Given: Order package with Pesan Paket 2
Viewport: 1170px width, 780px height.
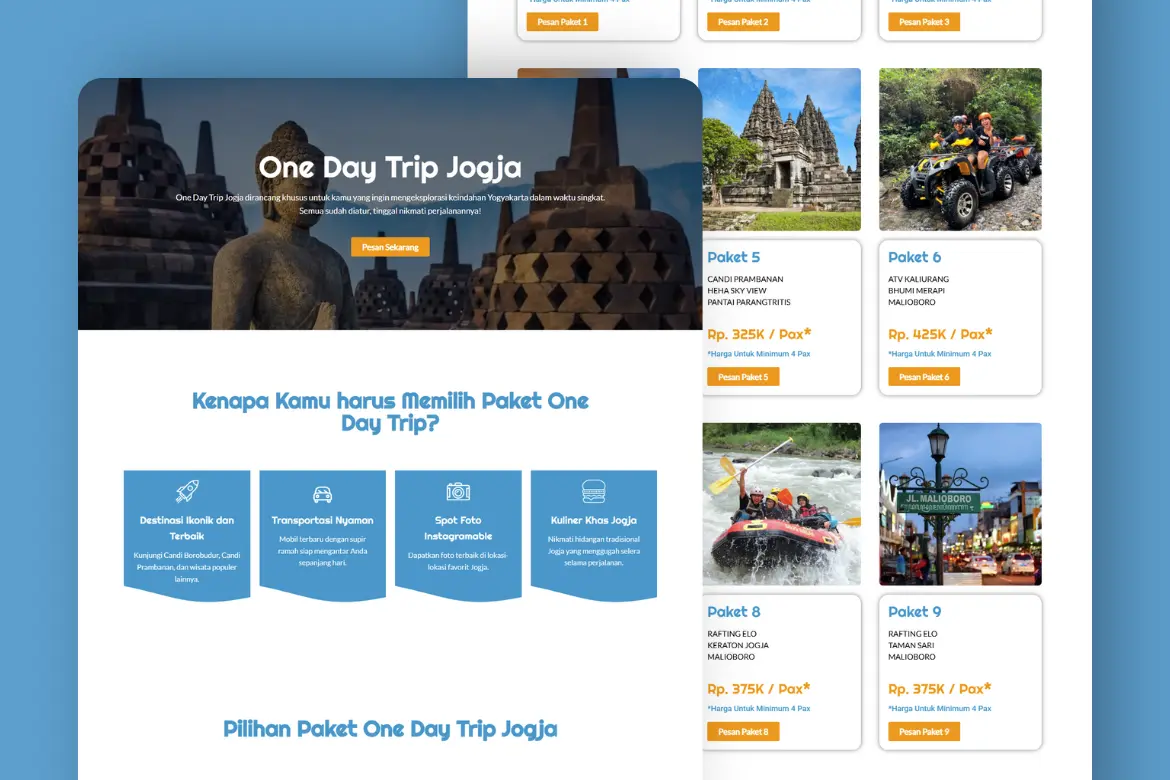Looking at the screenshot, I should click(743, 22).
